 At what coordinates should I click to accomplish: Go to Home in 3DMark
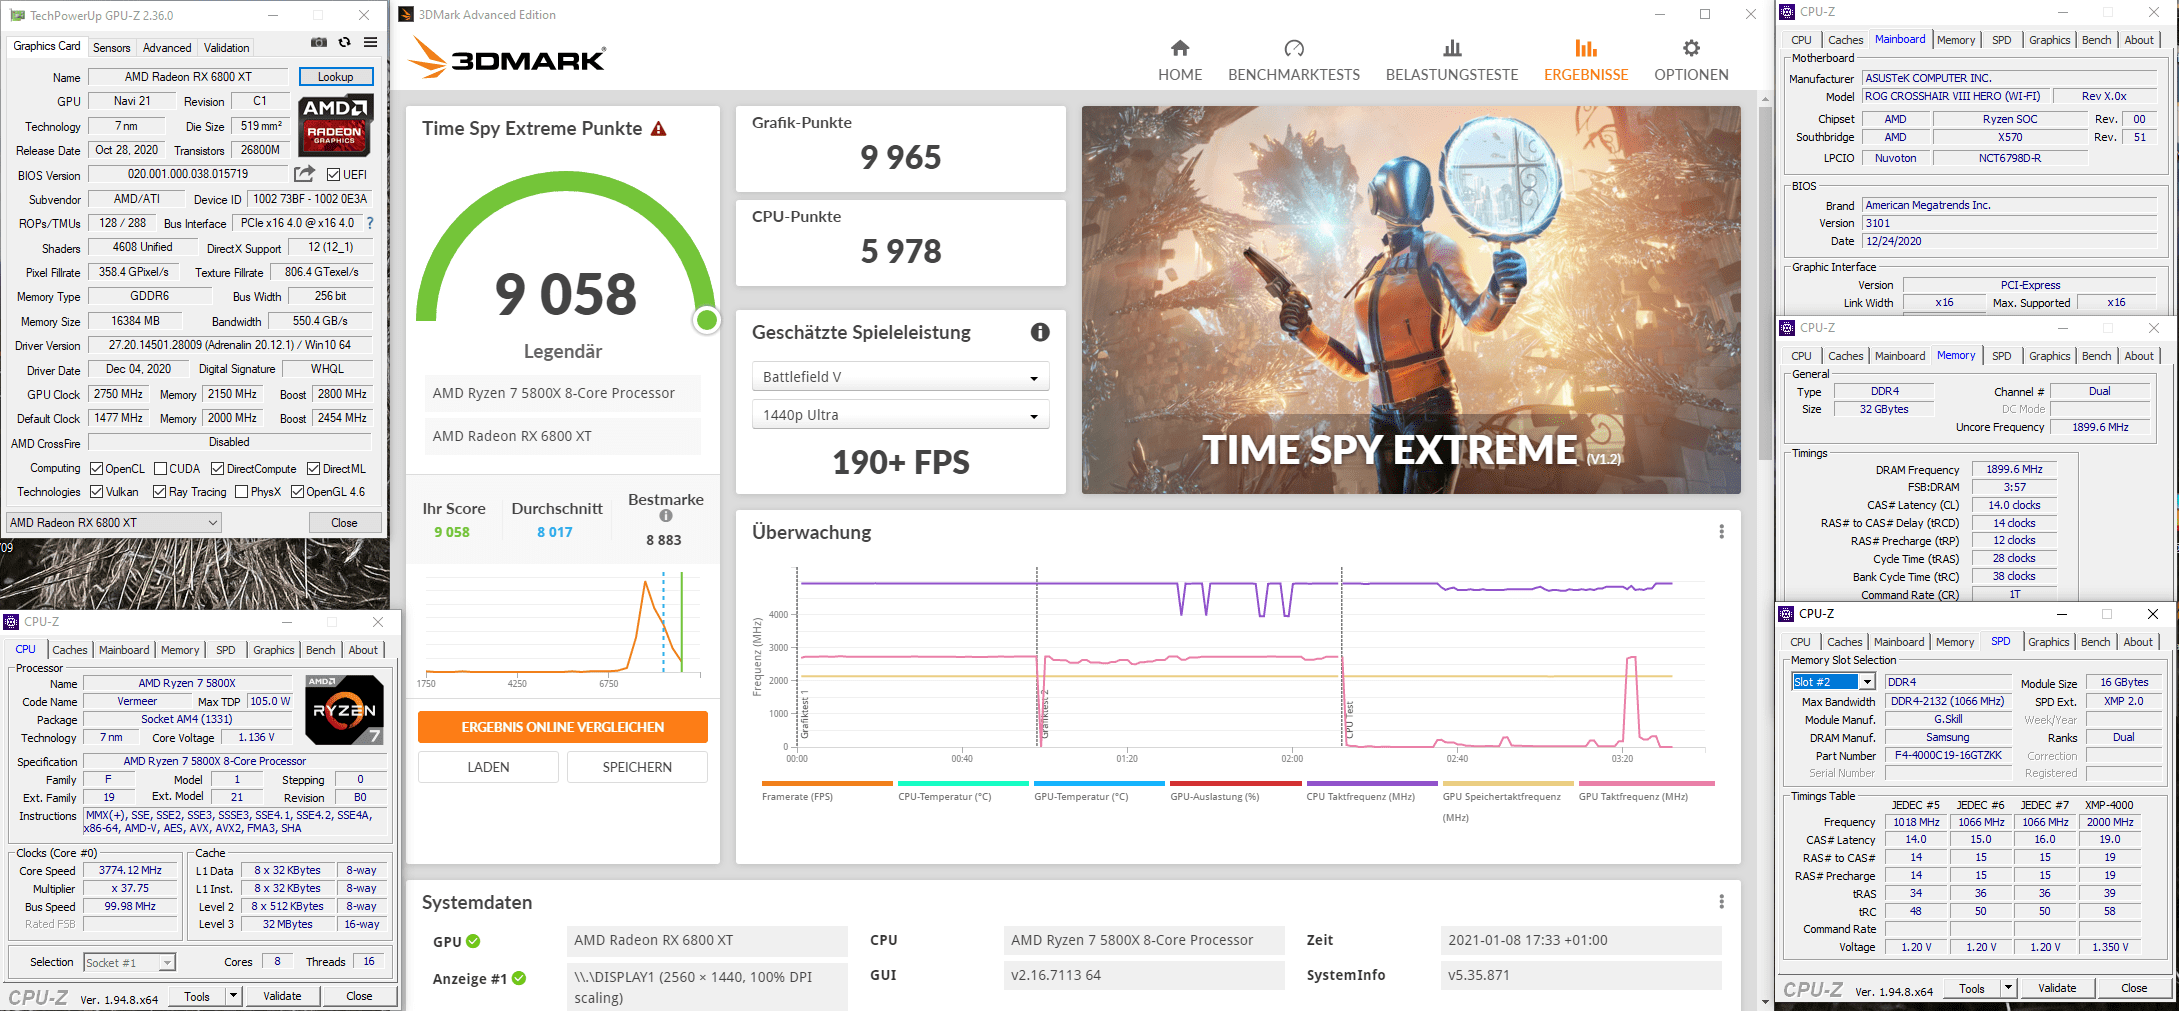(x=1180, y=60)
